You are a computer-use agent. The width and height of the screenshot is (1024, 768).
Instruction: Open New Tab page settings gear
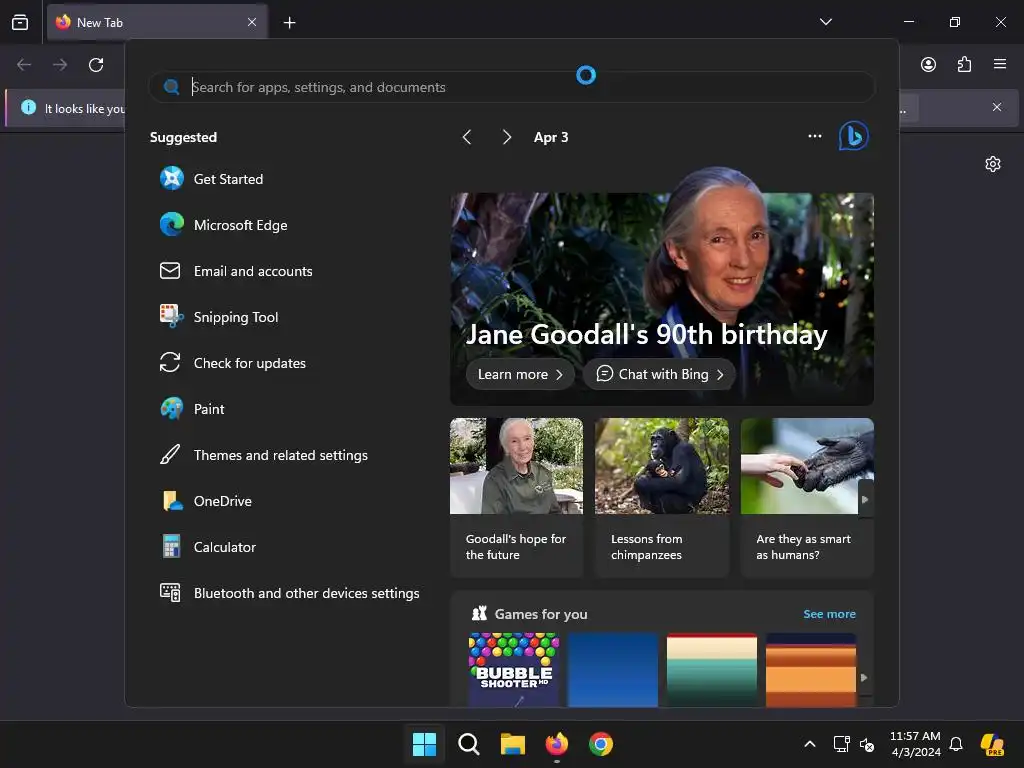point(993,164)
